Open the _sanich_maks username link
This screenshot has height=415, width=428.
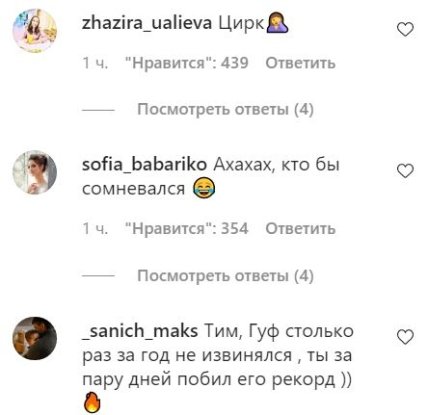pos(140,331)
